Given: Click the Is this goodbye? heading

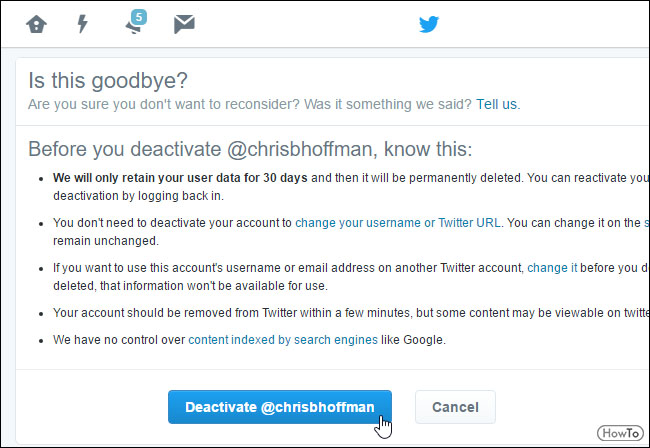Looking at the screenshot, I should [108, 80].
